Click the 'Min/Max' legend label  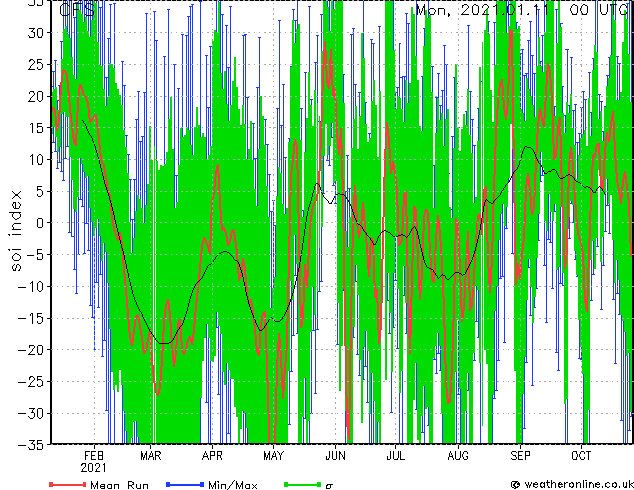232,485
